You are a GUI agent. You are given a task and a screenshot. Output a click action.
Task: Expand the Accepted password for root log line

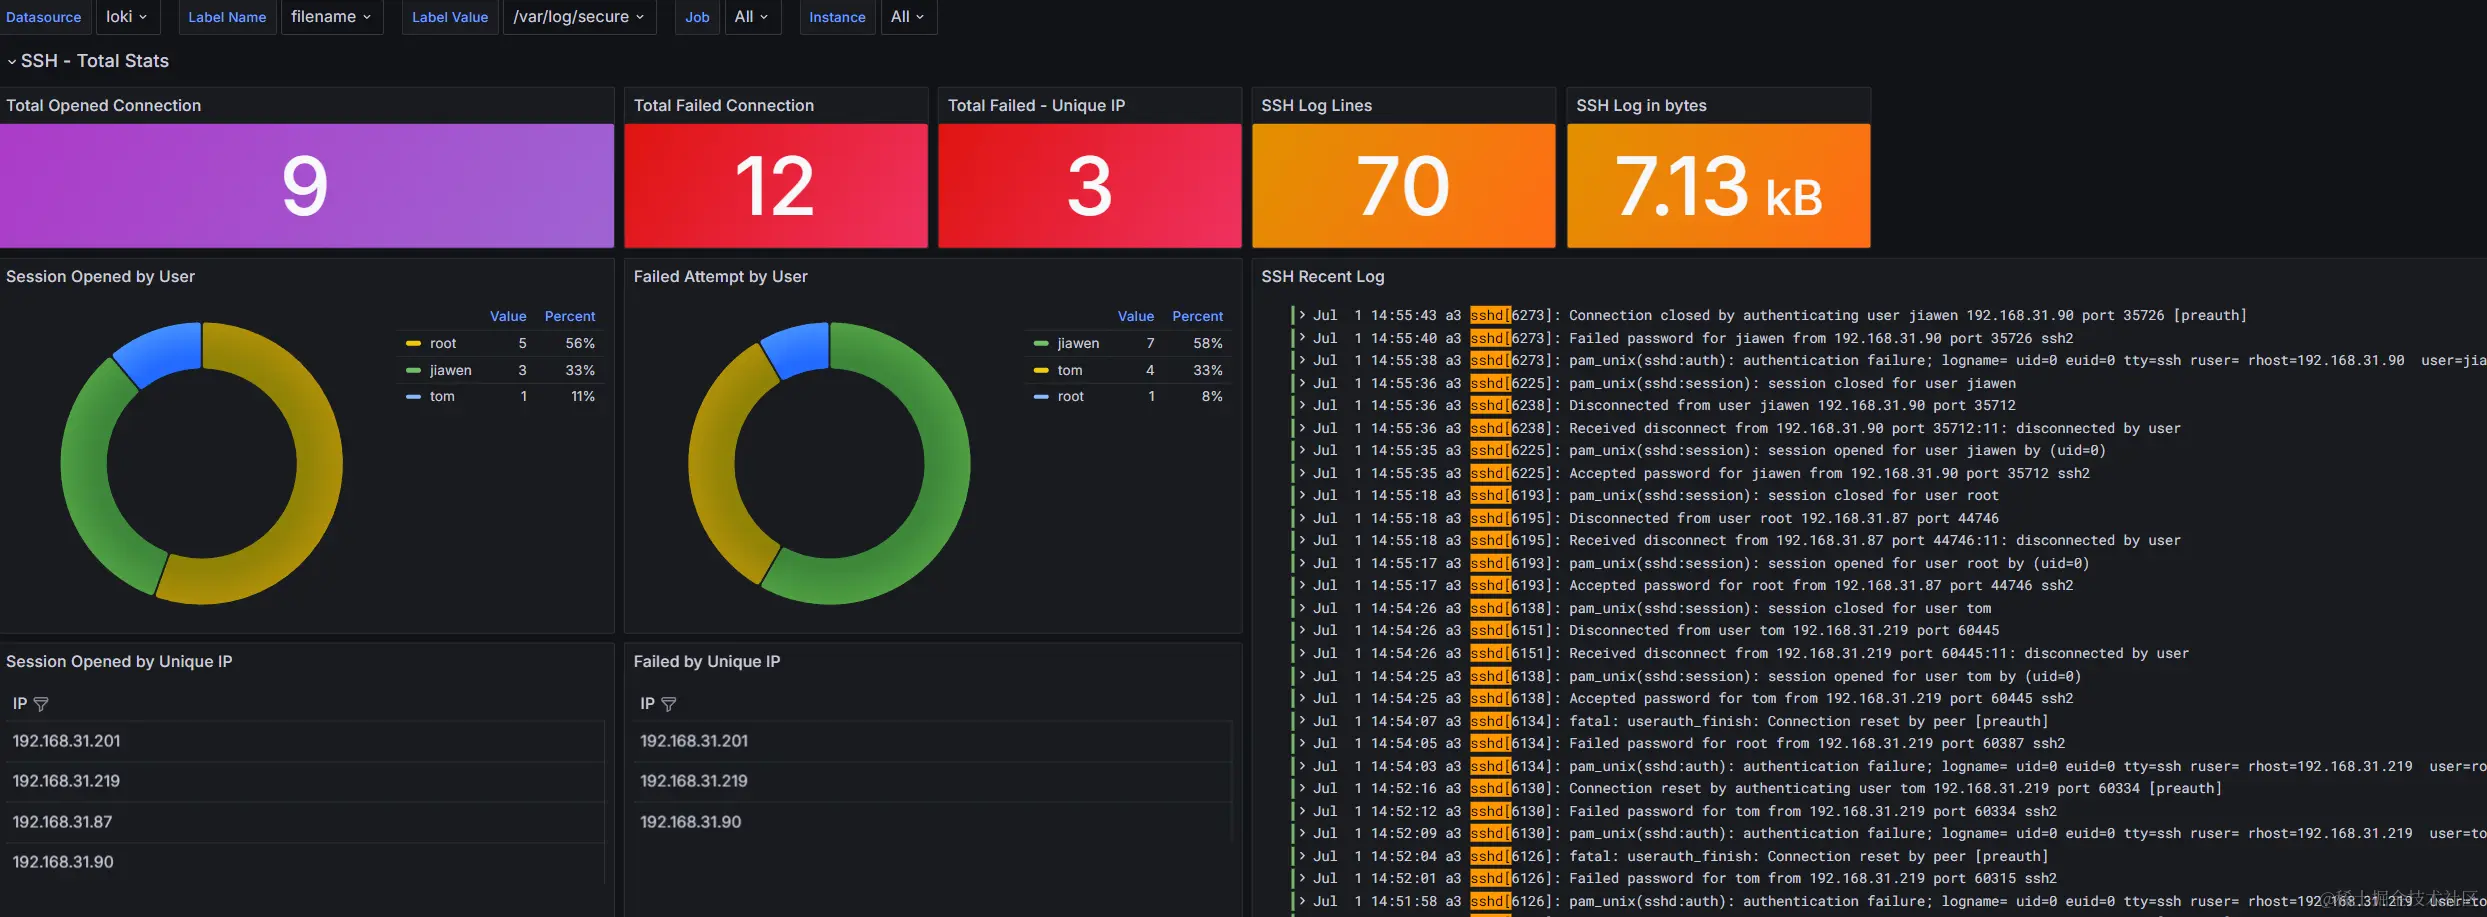pos(1302,585)
